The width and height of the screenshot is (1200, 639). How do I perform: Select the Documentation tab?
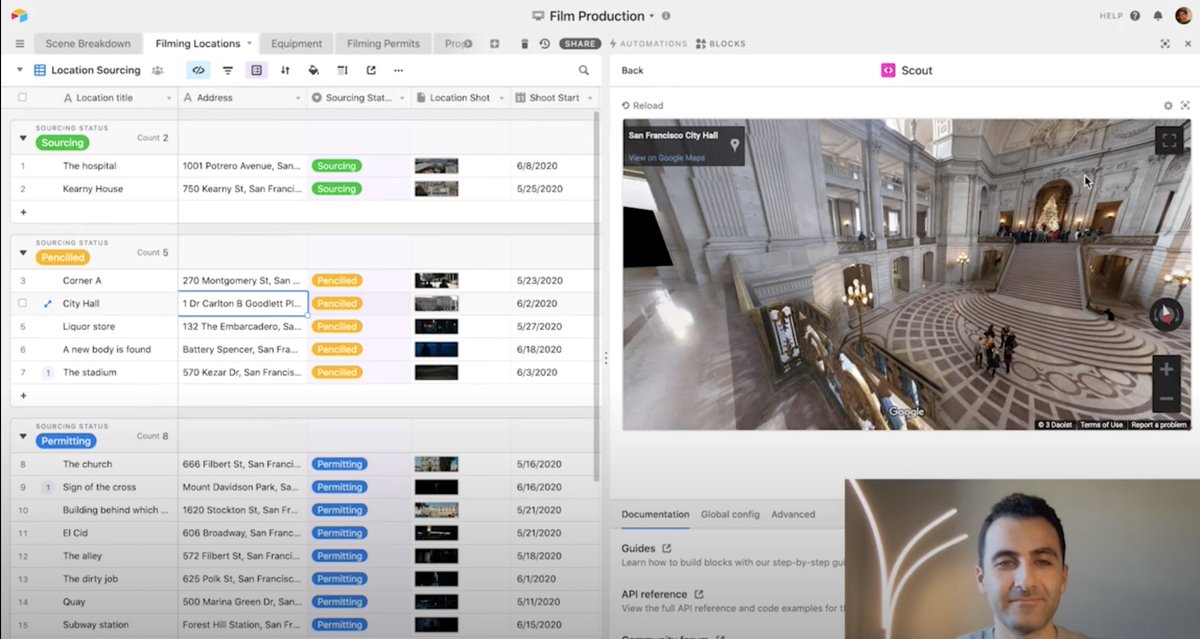pyautogui.click(x=655, y=514)
